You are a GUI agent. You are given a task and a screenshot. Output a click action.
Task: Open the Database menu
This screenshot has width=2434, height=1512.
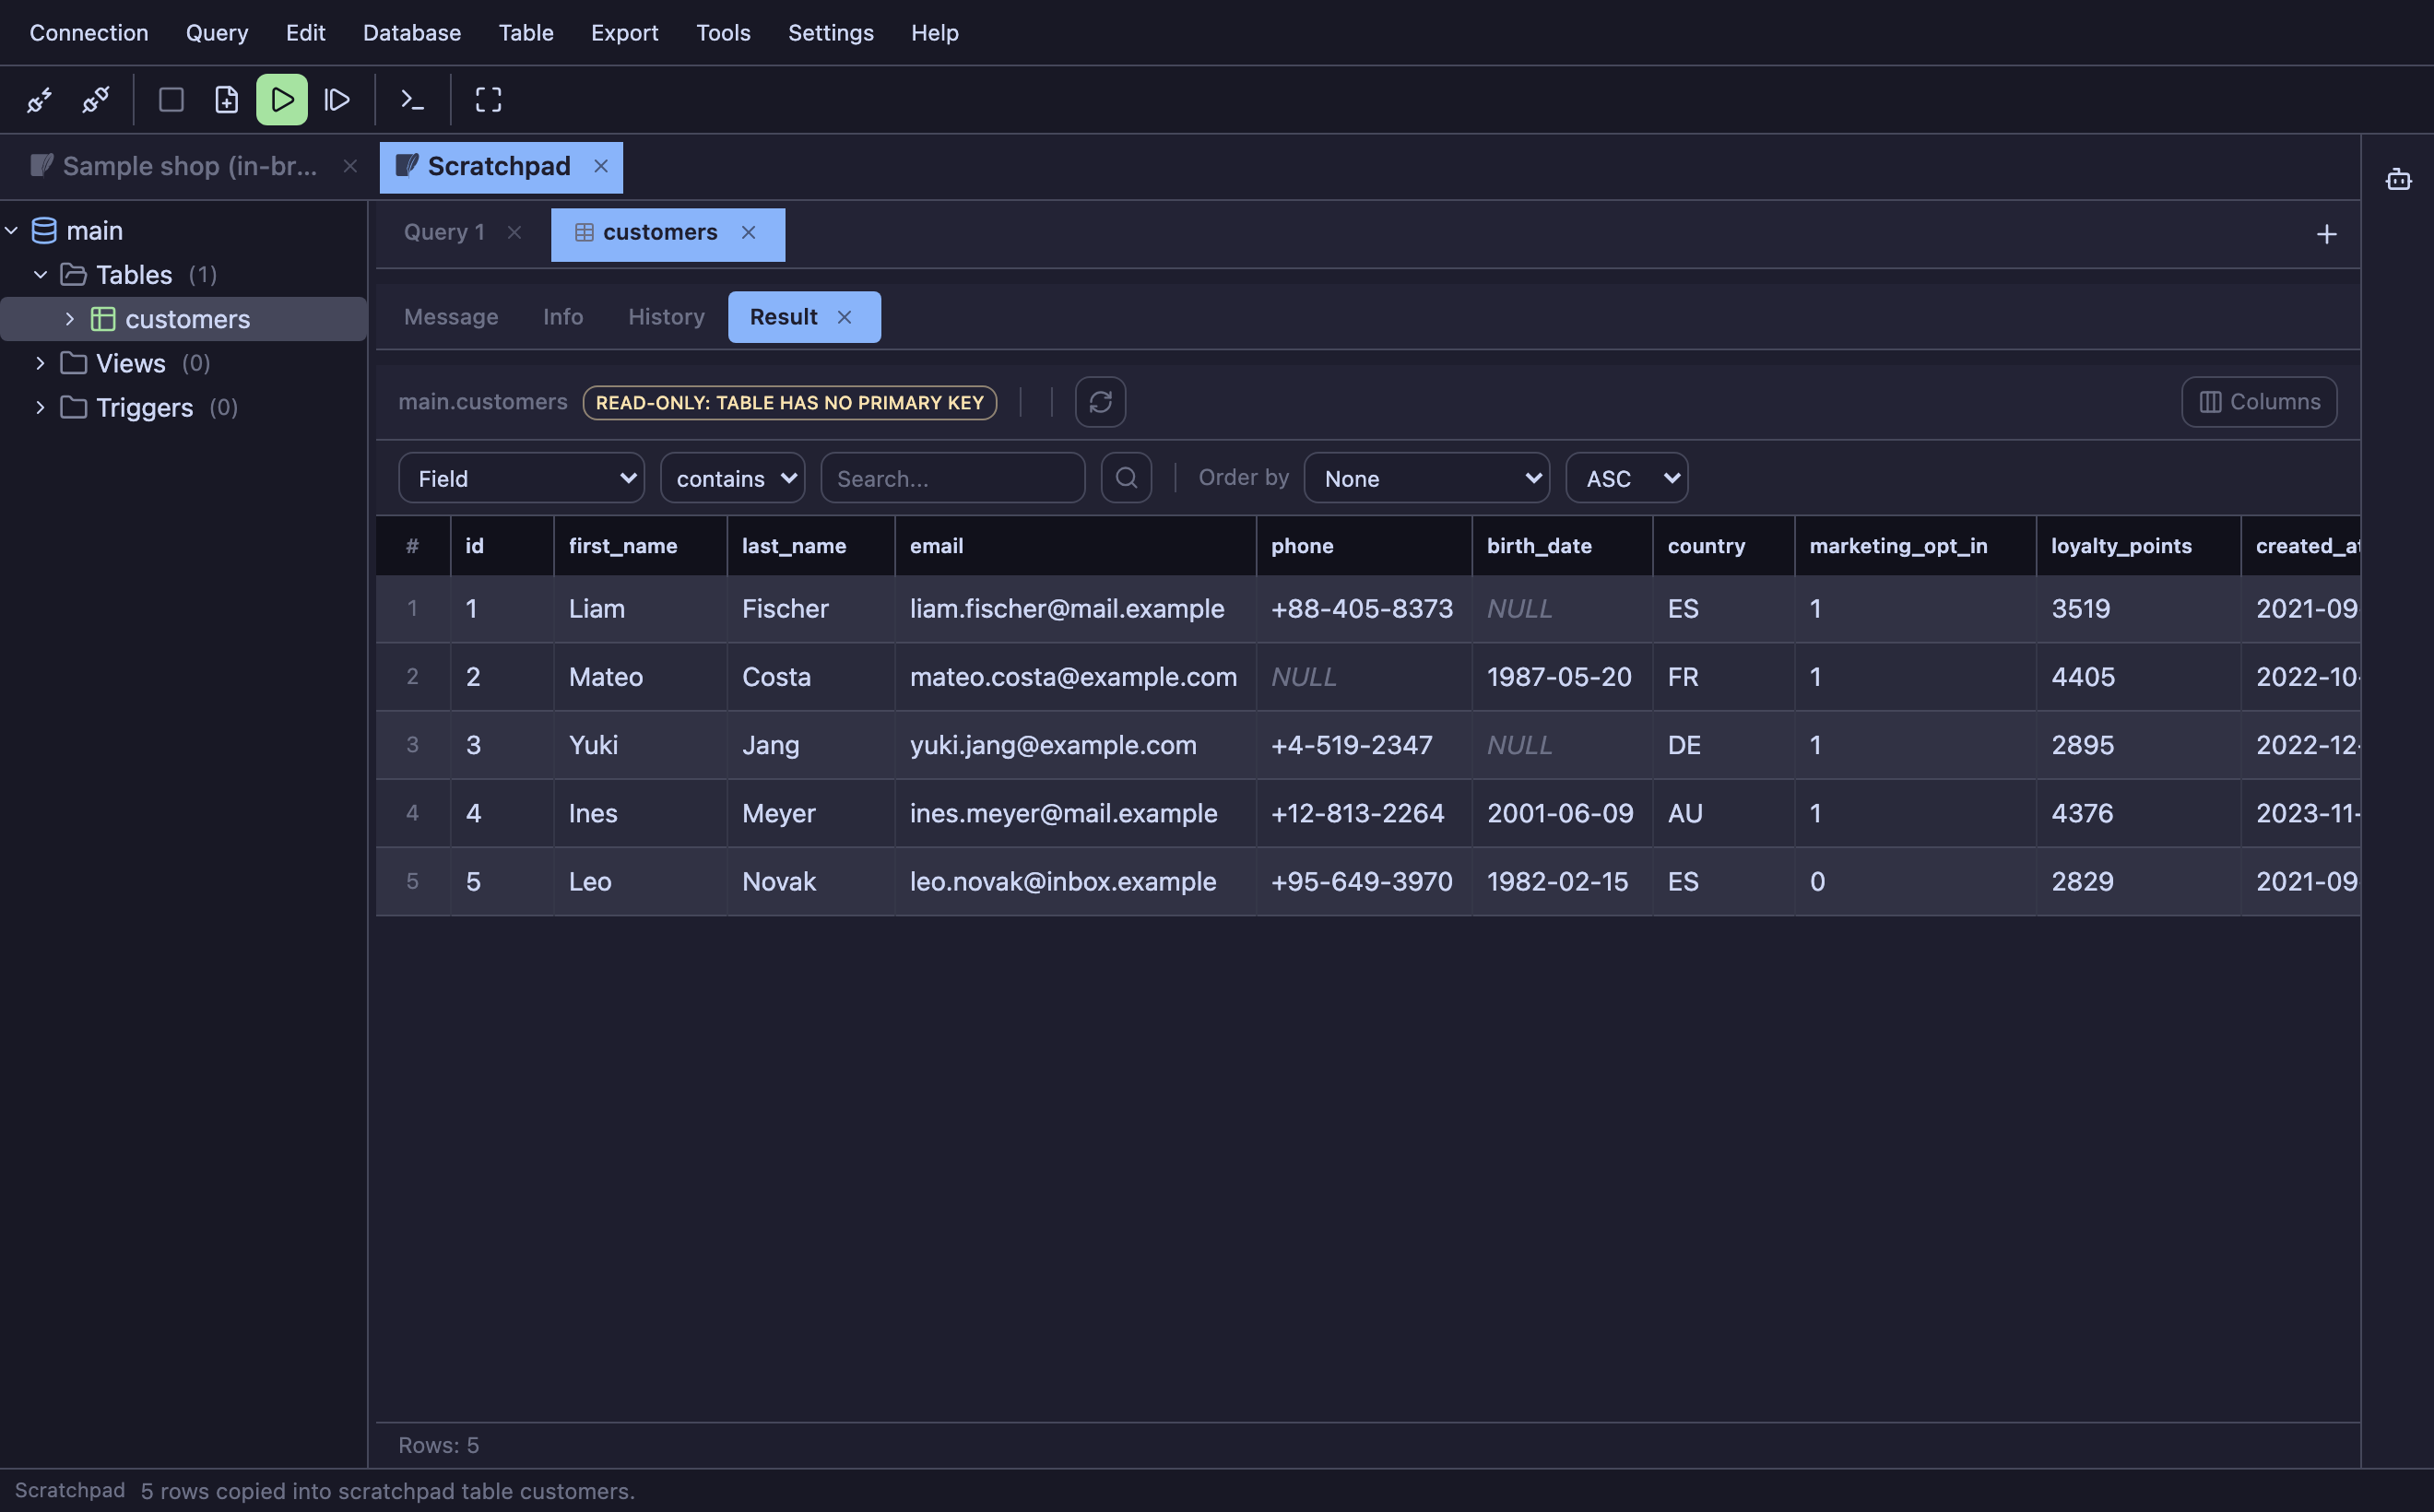(412, 33)
